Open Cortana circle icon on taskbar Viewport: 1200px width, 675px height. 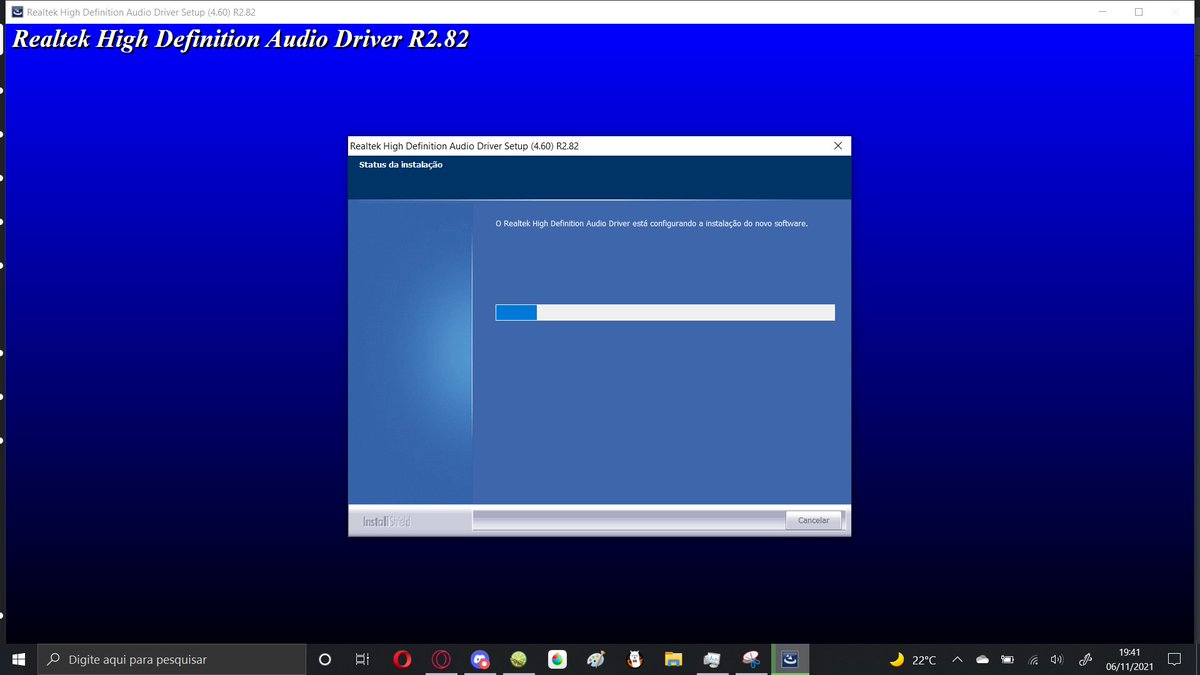coord(324,660)
